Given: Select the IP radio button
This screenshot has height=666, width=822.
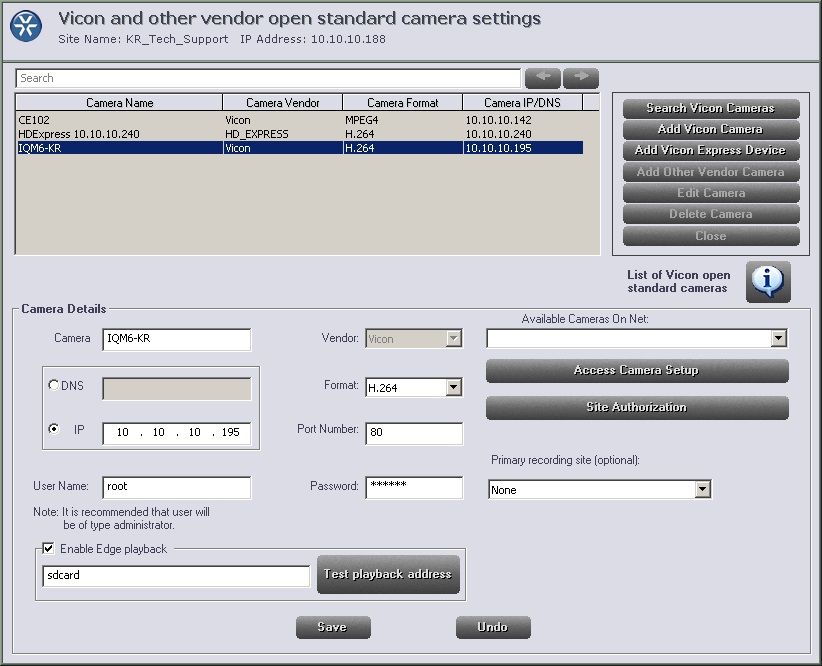Looking at the screenshot, I should [53, 429].
